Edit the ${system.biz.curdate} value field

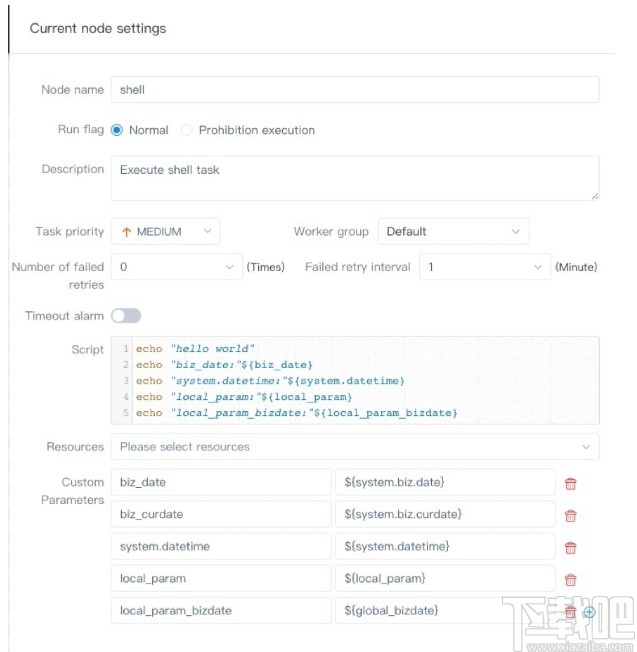point(445,514)
